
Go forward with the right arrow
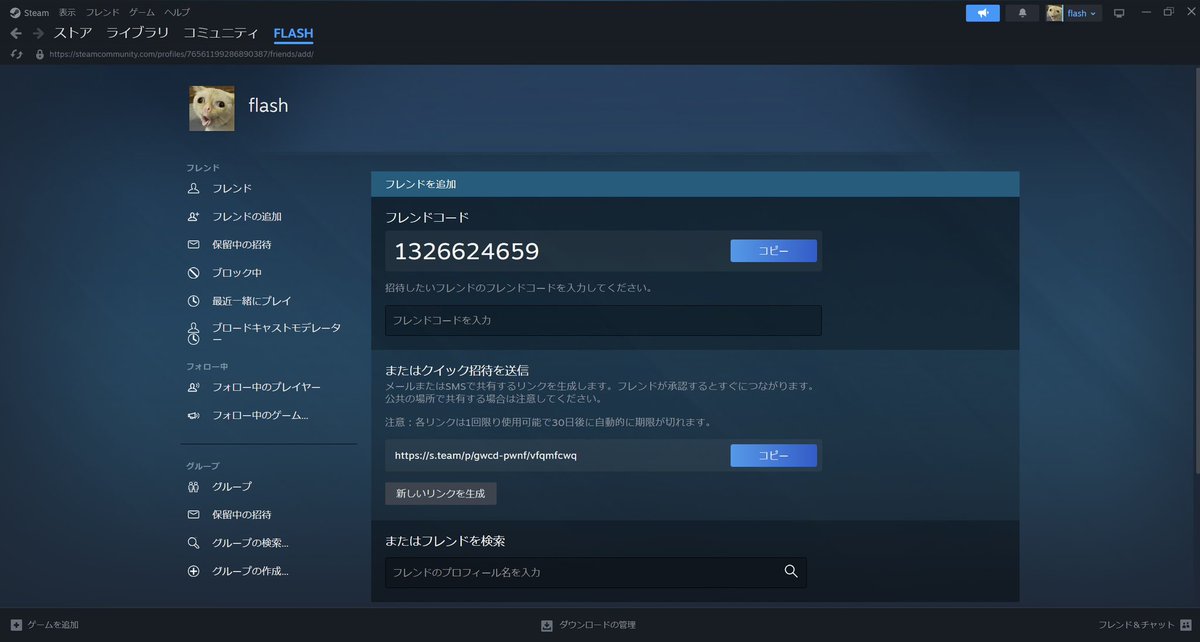pos(38,33)
